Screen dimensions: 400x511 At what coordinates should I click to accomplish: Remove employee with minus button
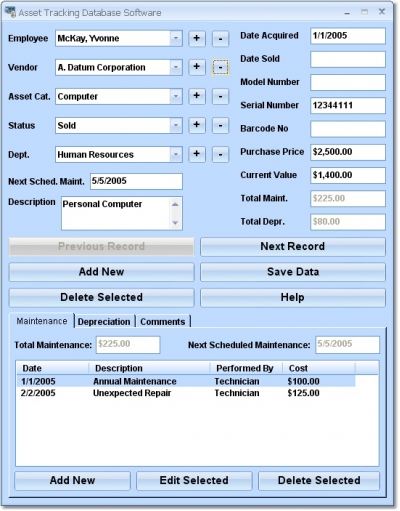click(x=220, y=39)
